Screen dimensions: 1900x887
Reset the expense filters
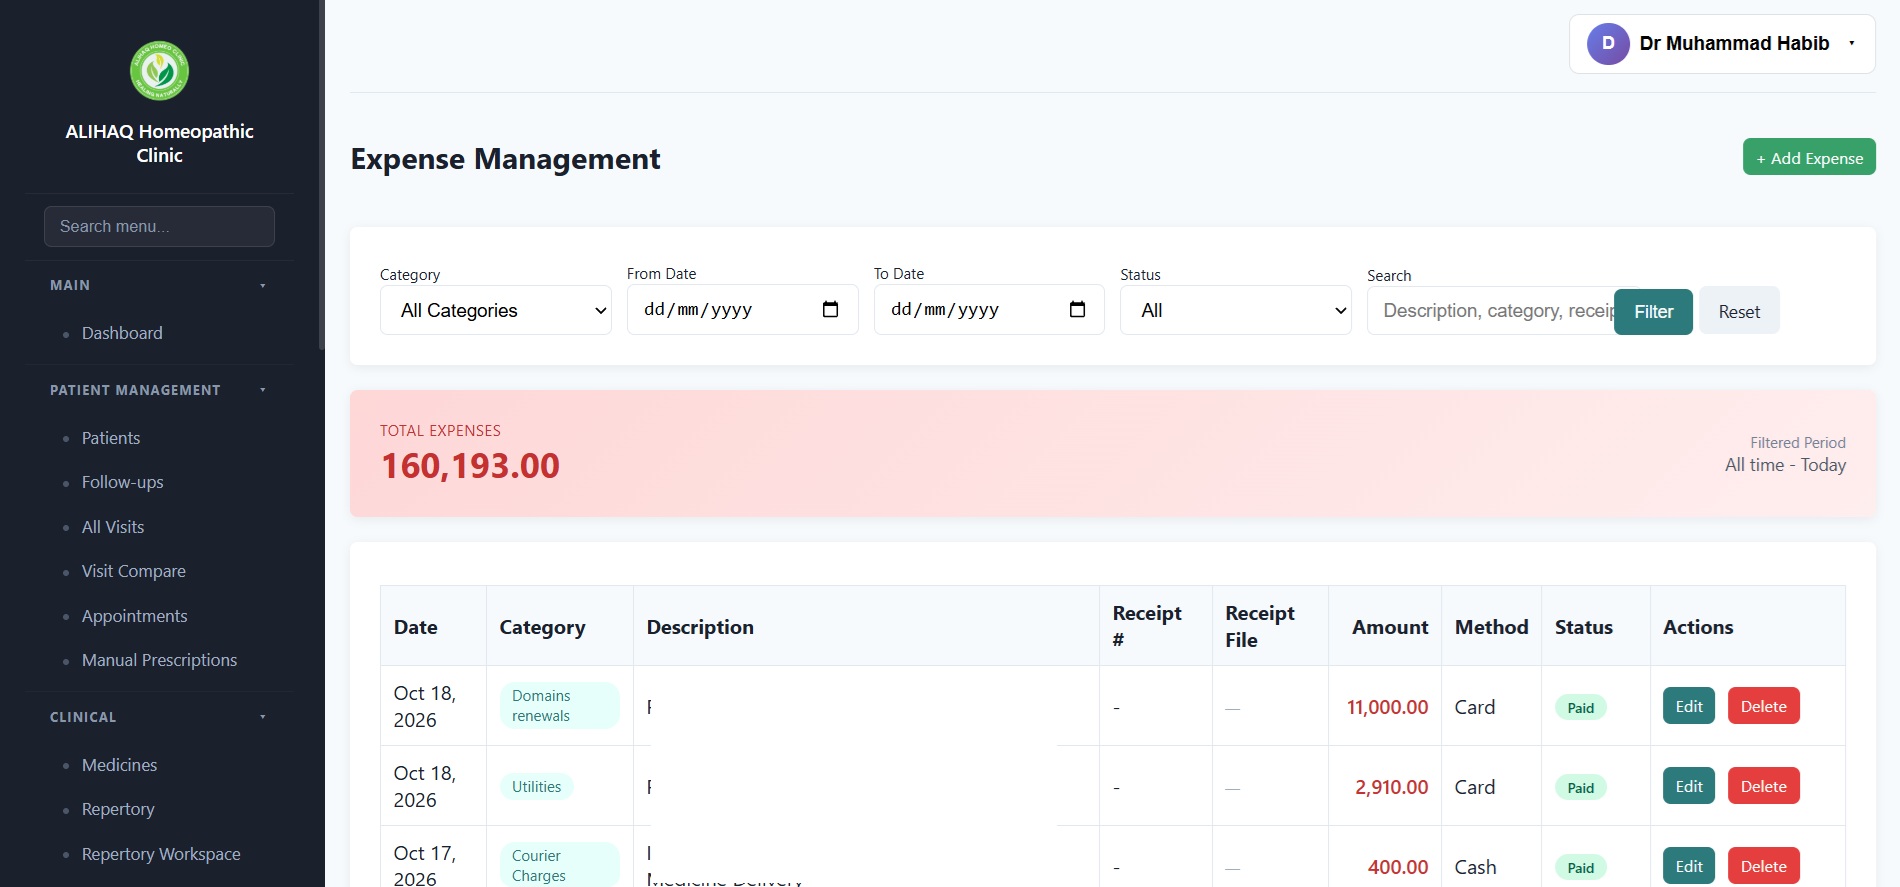click(x=1739, y=311)
